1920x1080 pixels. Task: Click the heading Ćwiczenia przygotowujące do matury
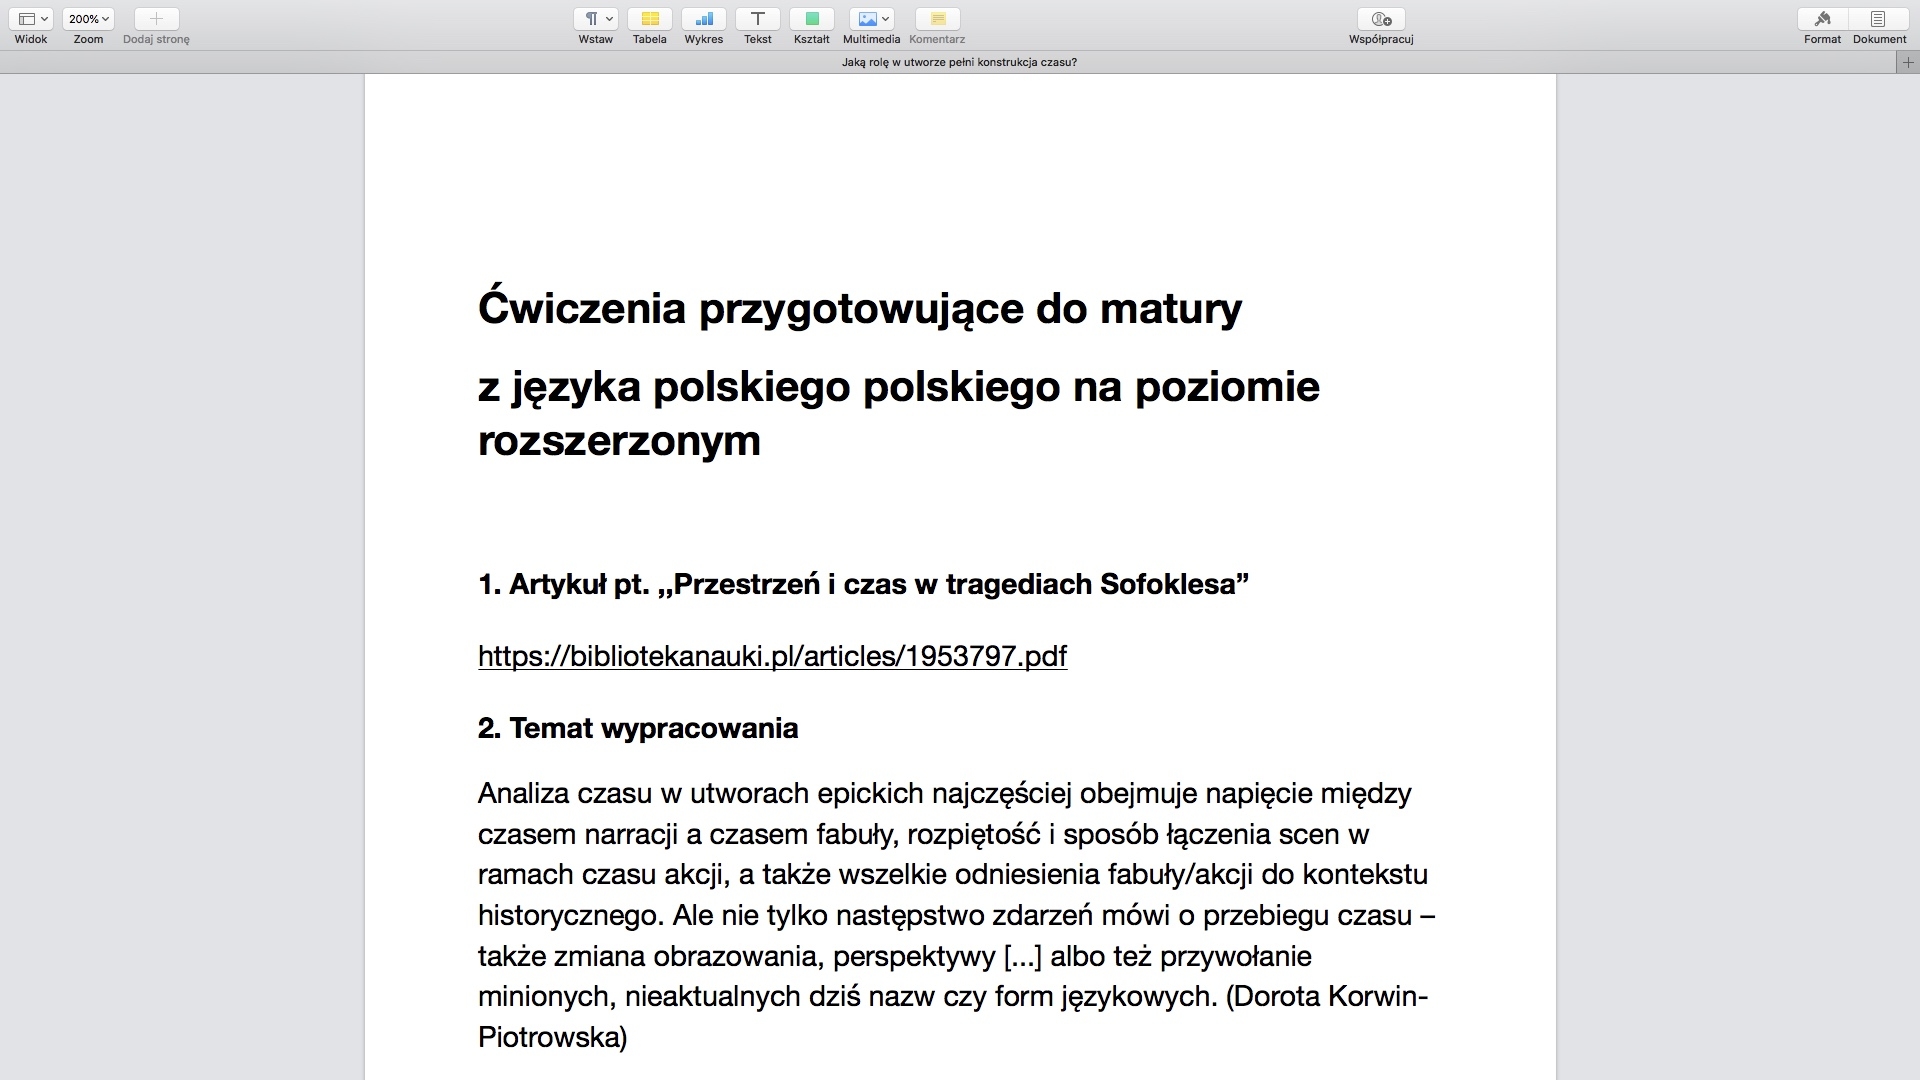click(x=860, y=308)
